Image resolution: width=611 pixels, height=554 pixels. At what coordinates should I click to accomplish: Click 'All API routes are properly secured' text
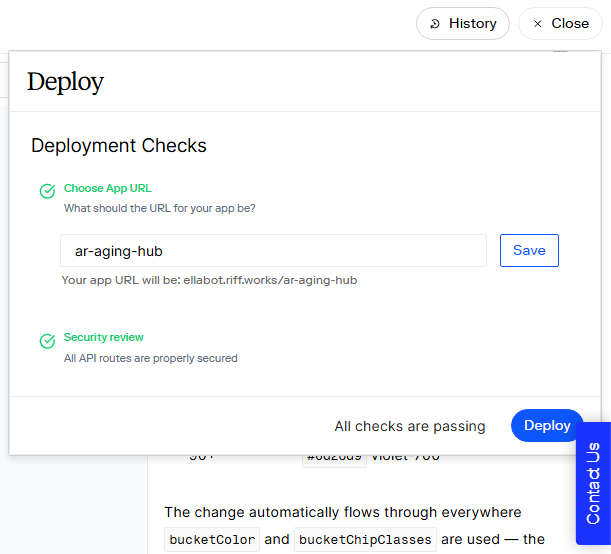[151, 358]
